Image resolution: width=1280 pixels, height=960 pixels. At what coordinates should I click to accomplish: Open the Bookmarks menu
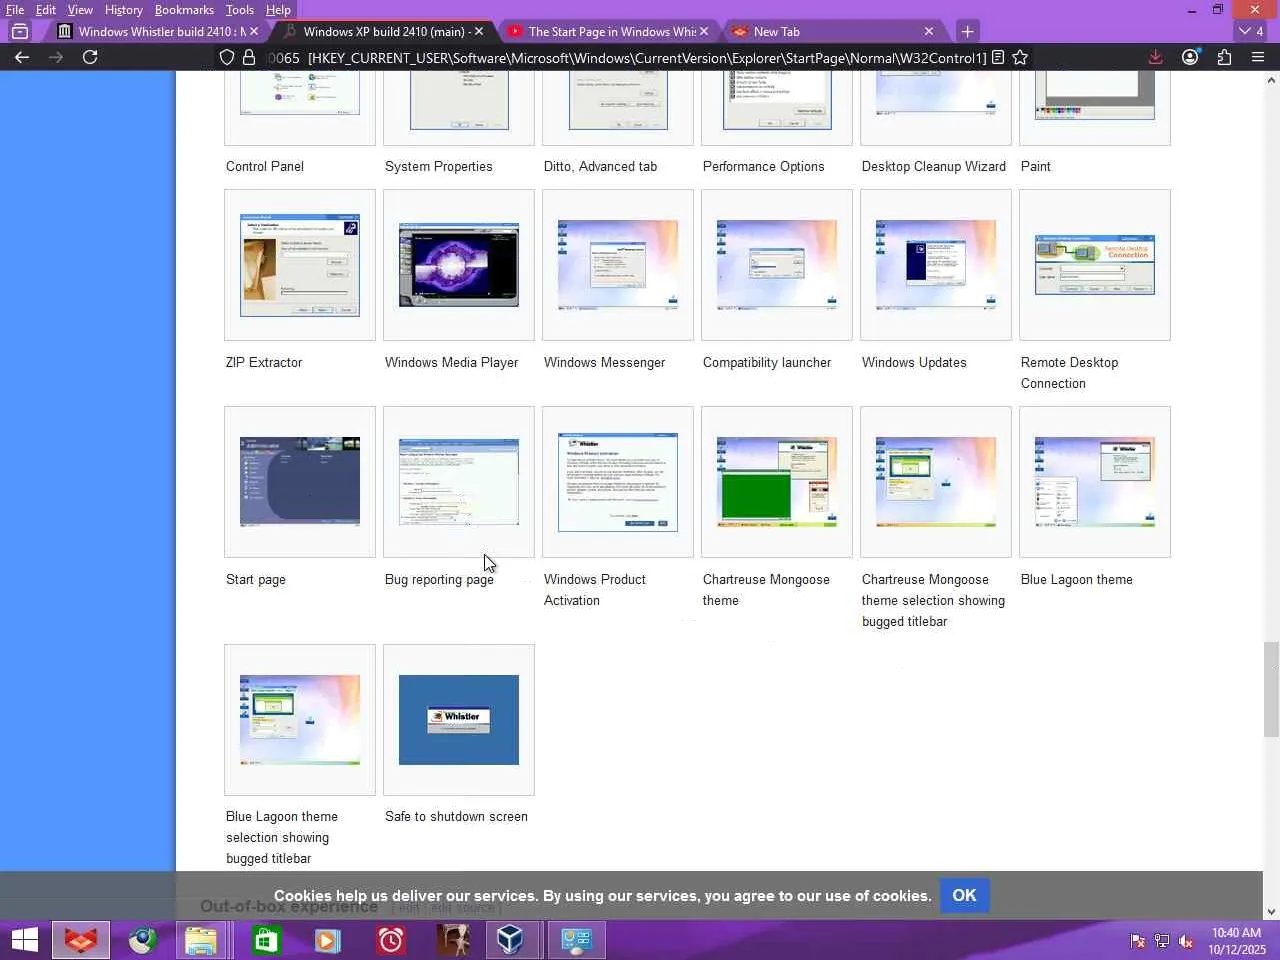pyautogui.click(x=184, y=10)
